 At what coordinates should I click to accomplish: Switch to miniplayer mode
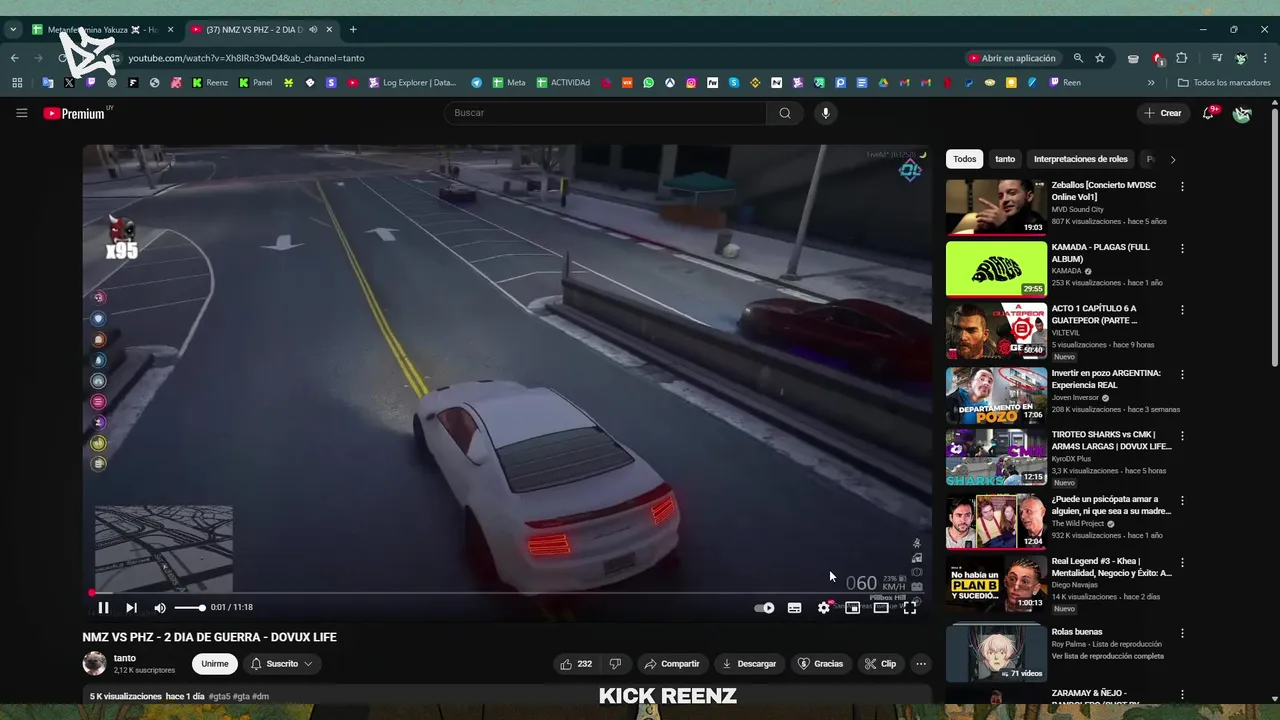(x=852, y=607)
